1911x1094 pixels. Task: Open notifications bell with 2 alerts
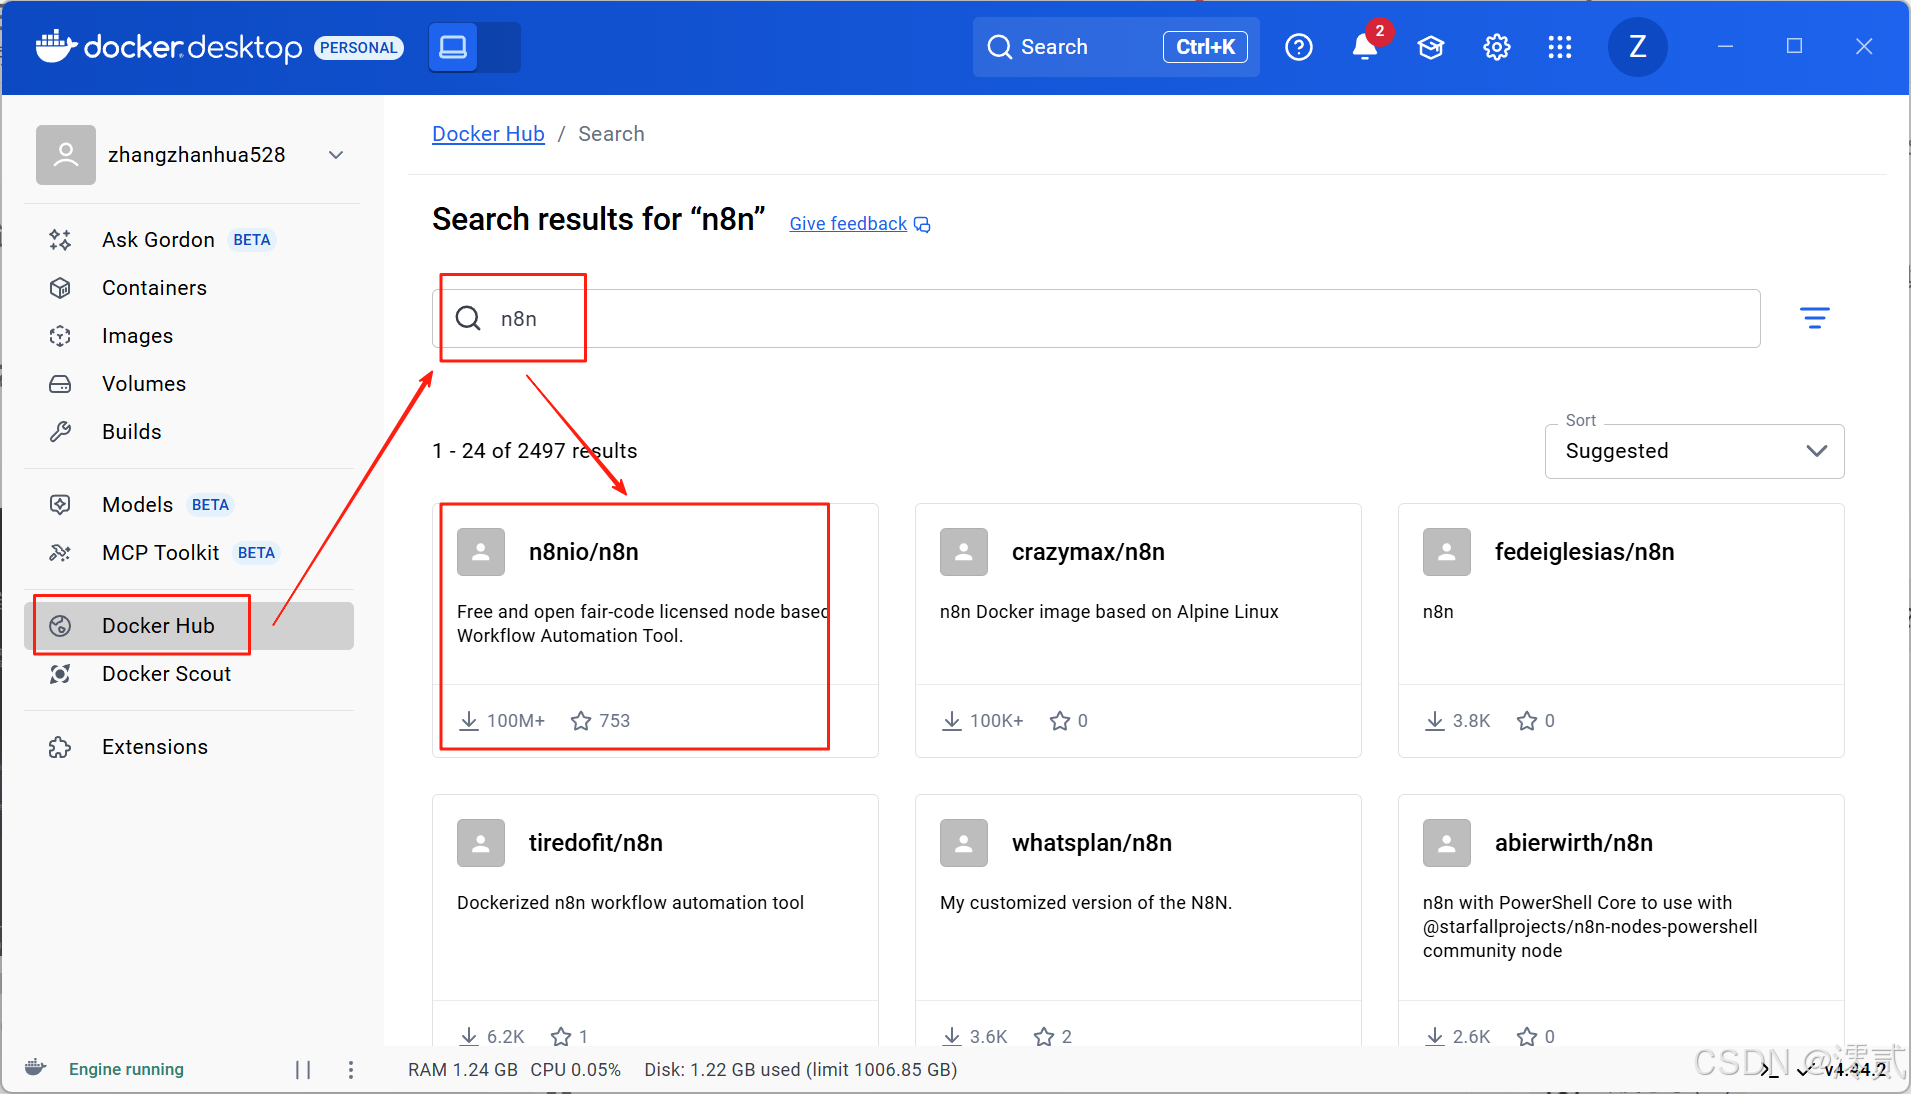[1365, 47]
